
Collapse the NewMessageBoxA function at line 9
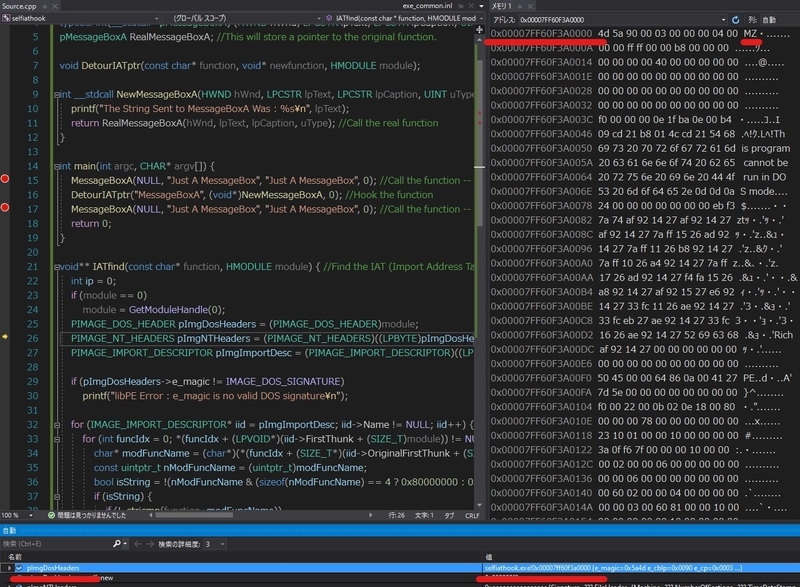point(57,95)
